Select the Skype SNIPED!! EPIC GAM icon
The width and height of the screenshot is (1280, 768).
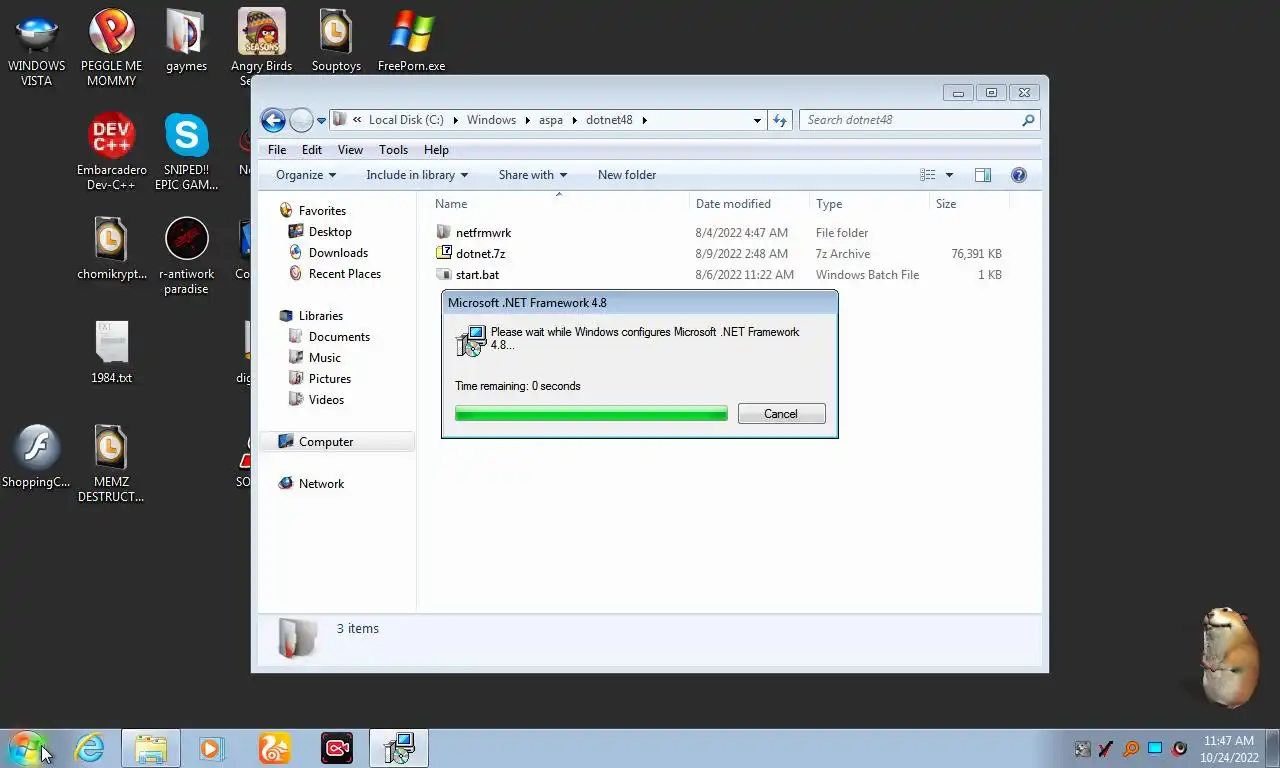[x=186, y=152]
